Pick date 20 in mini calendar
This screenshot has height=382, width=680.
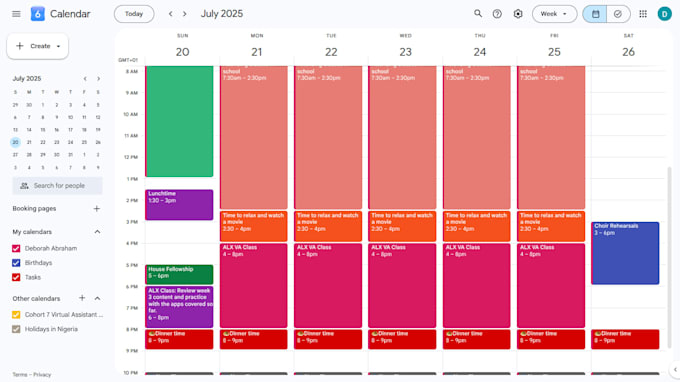pos(15,142)
